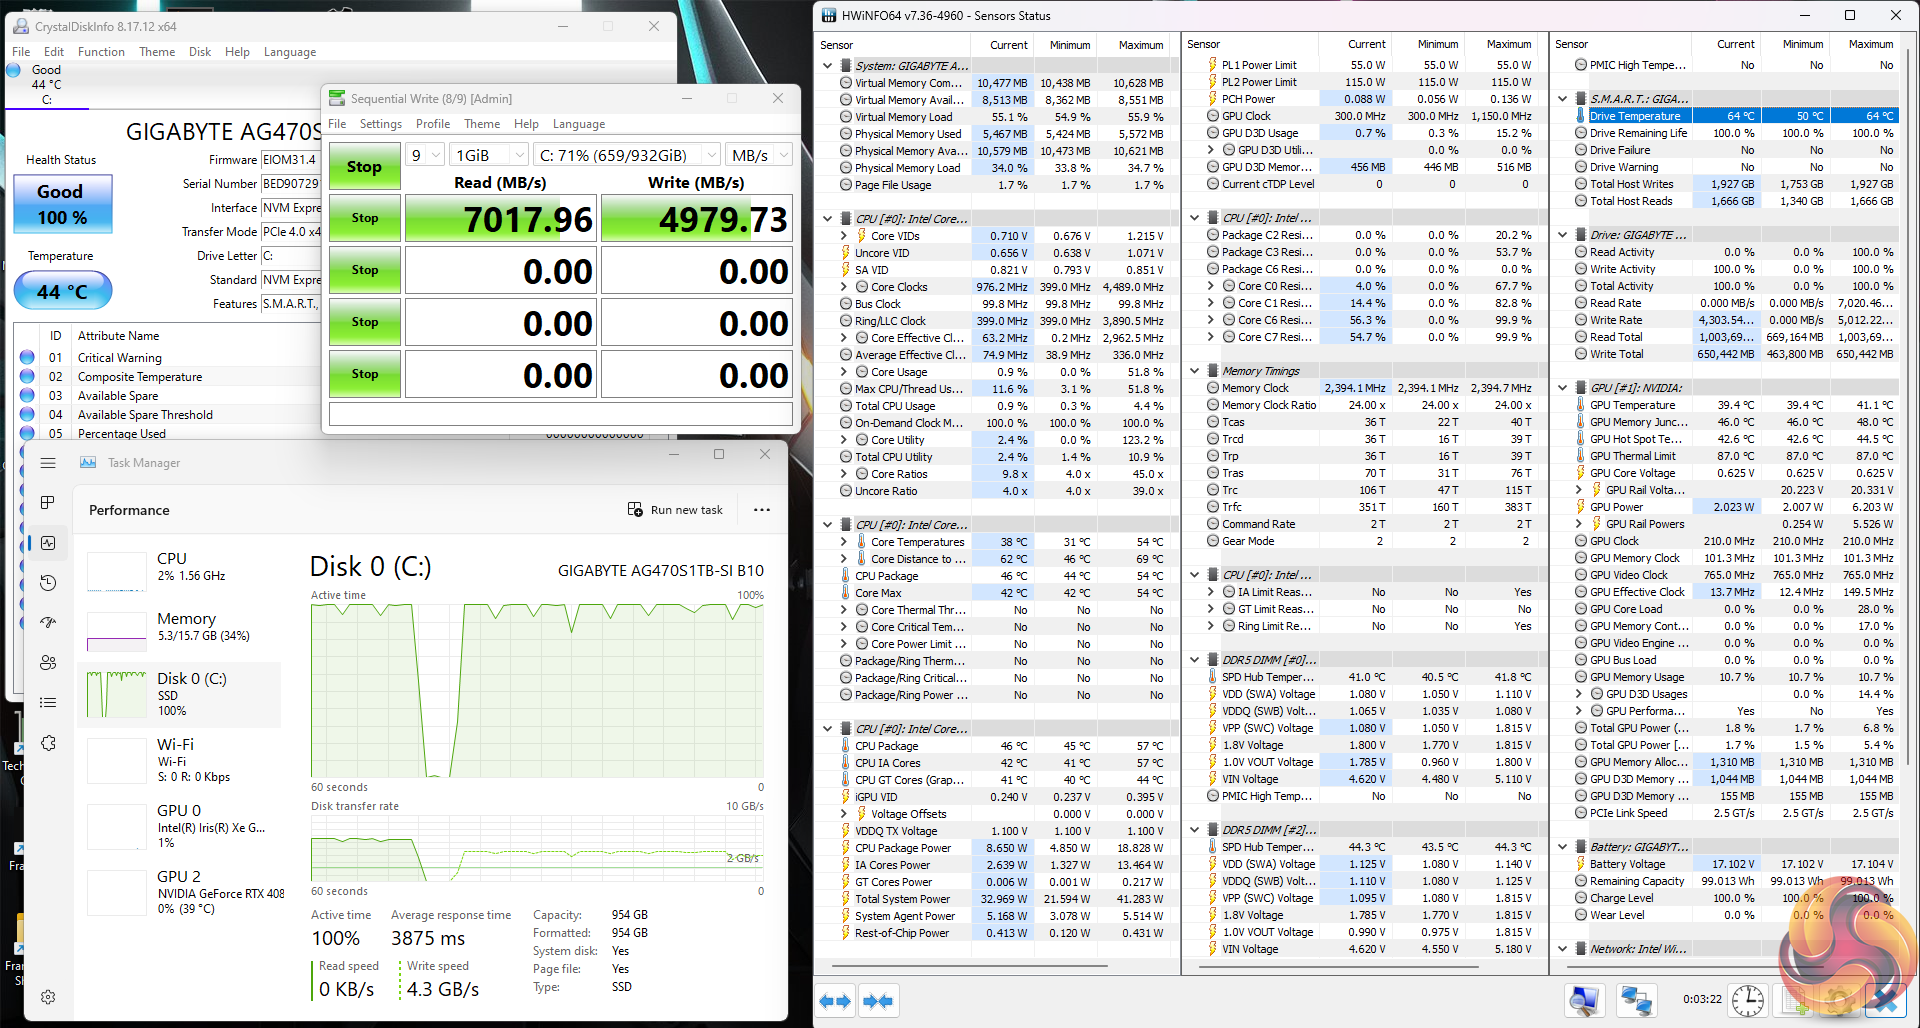
Task: Click HWiNFO network monitors icon
Action: click(x=1636, y=1000)
